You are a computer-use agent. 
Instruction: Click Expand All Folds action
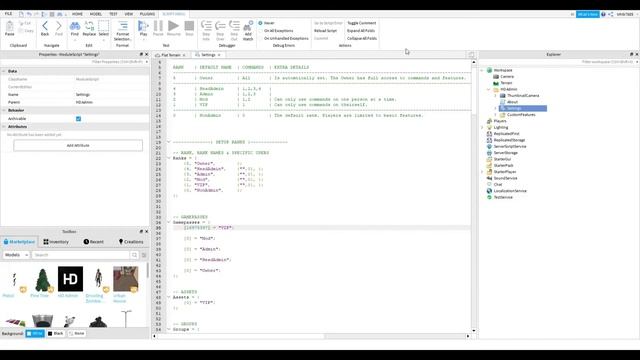[x=361, y=31]
